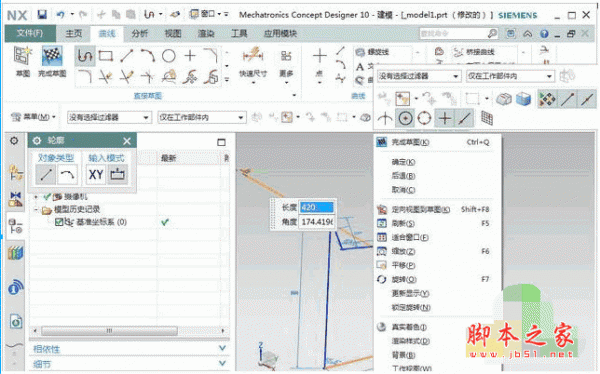Click the undo arrow in title bar
Viewport: 600px width, 374px height.
(x=61, y=15)
